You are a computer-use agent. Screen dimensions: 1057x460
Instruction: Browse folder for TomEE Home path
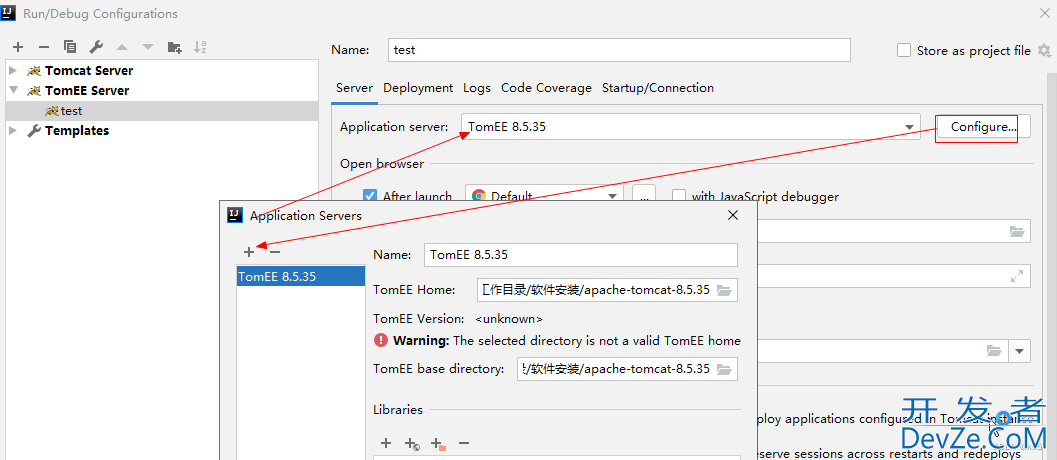tap(723, 291)
